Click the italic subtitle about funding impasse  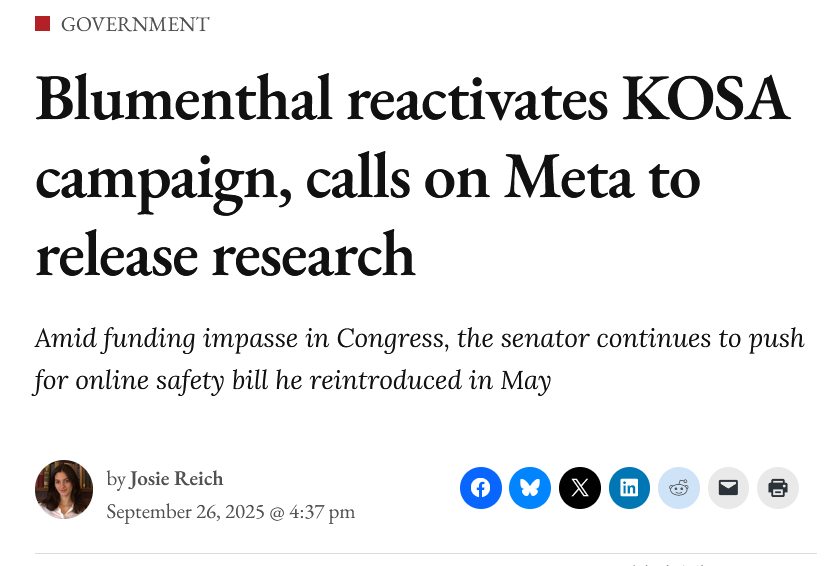tap(419, 359)
